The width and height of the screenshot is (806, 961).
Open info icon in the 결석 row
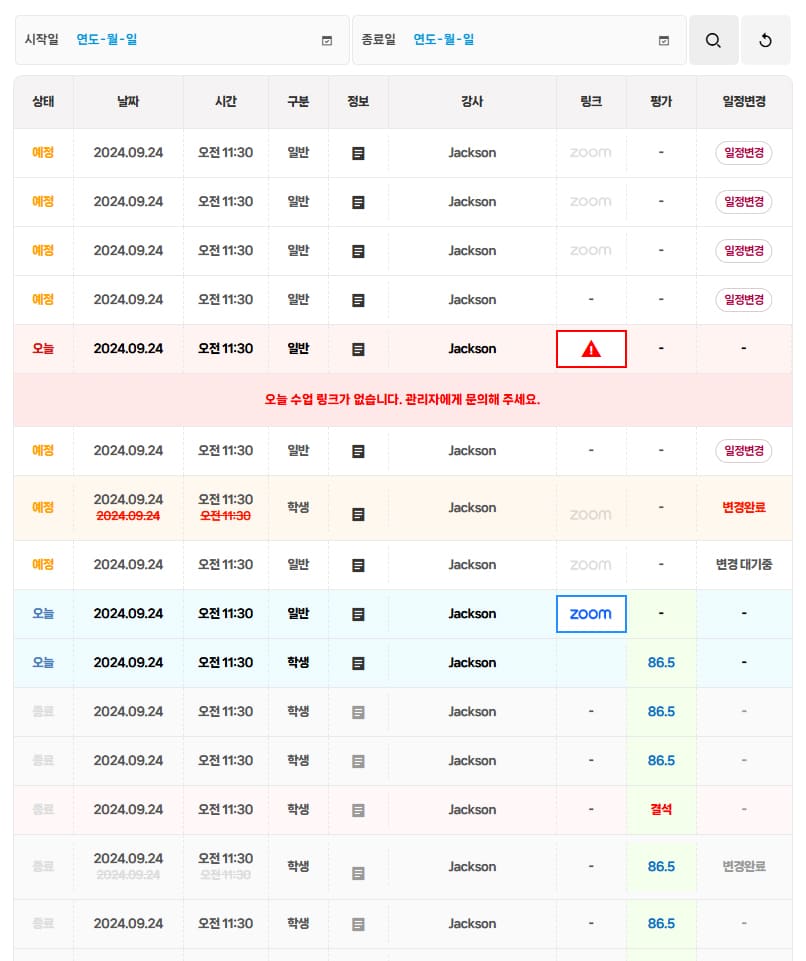(358, 810)
